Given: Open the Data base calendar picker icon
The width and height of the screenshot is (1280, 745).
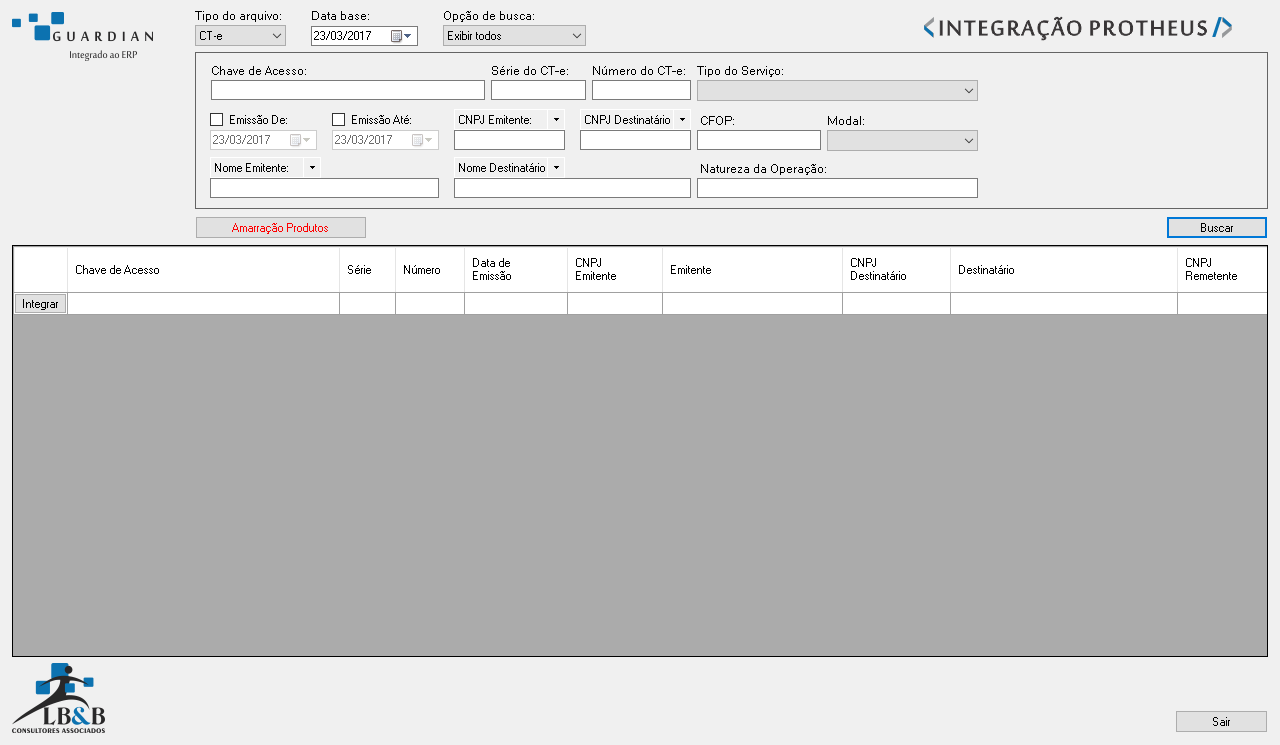Looking at the screenshot, I should click(401, 36).
